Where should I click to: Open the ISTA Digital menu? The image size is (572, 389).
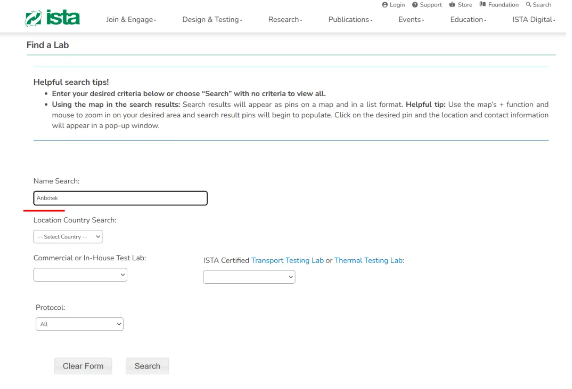point(534,20)
